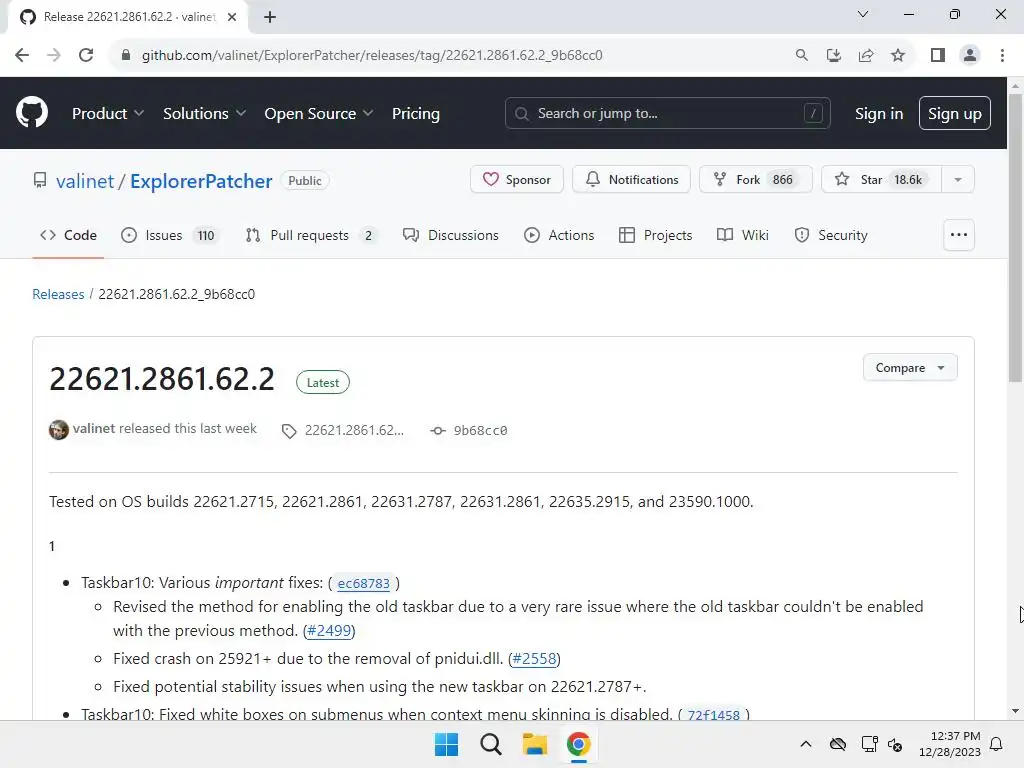Open commit 72f1458 link
1024x768 pixels.
coord(713,714)
